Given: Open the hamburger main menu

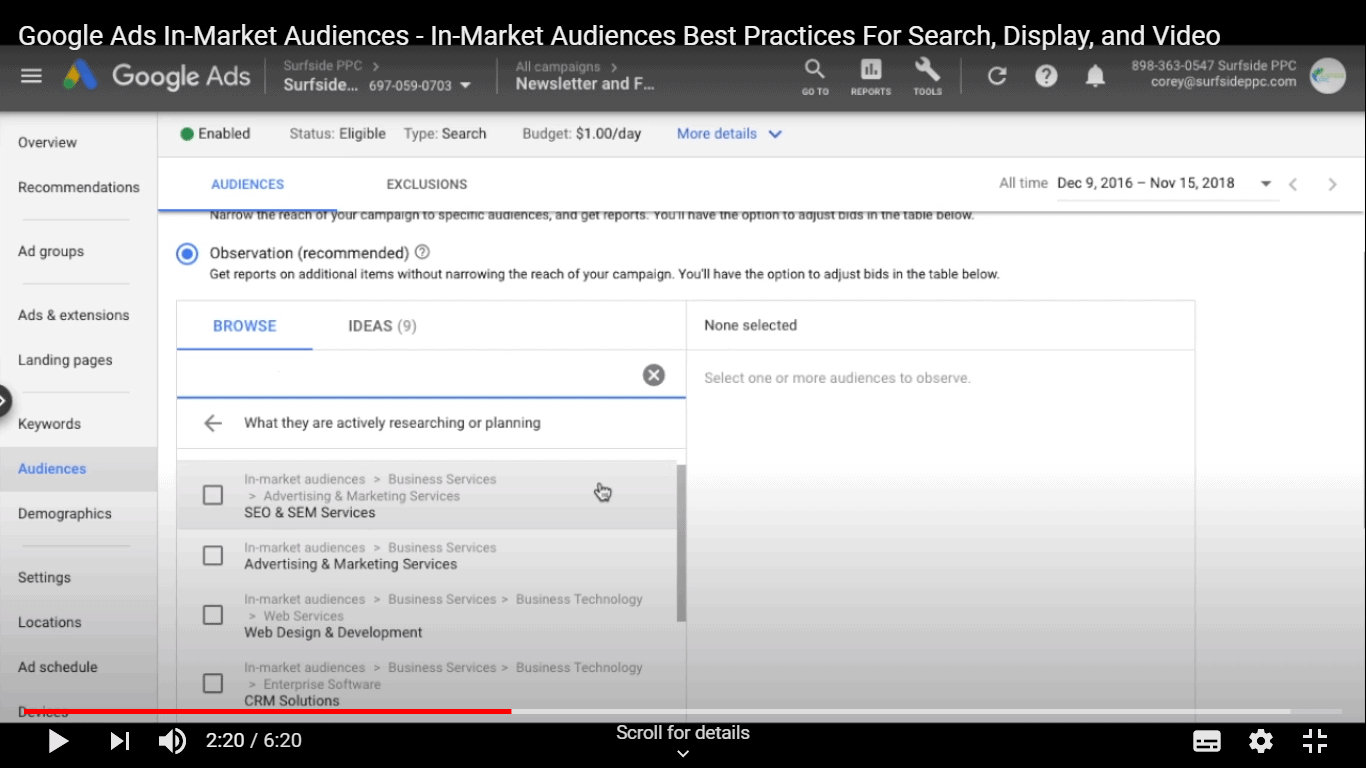Looking at the screenshot, I should pos(31,76).
